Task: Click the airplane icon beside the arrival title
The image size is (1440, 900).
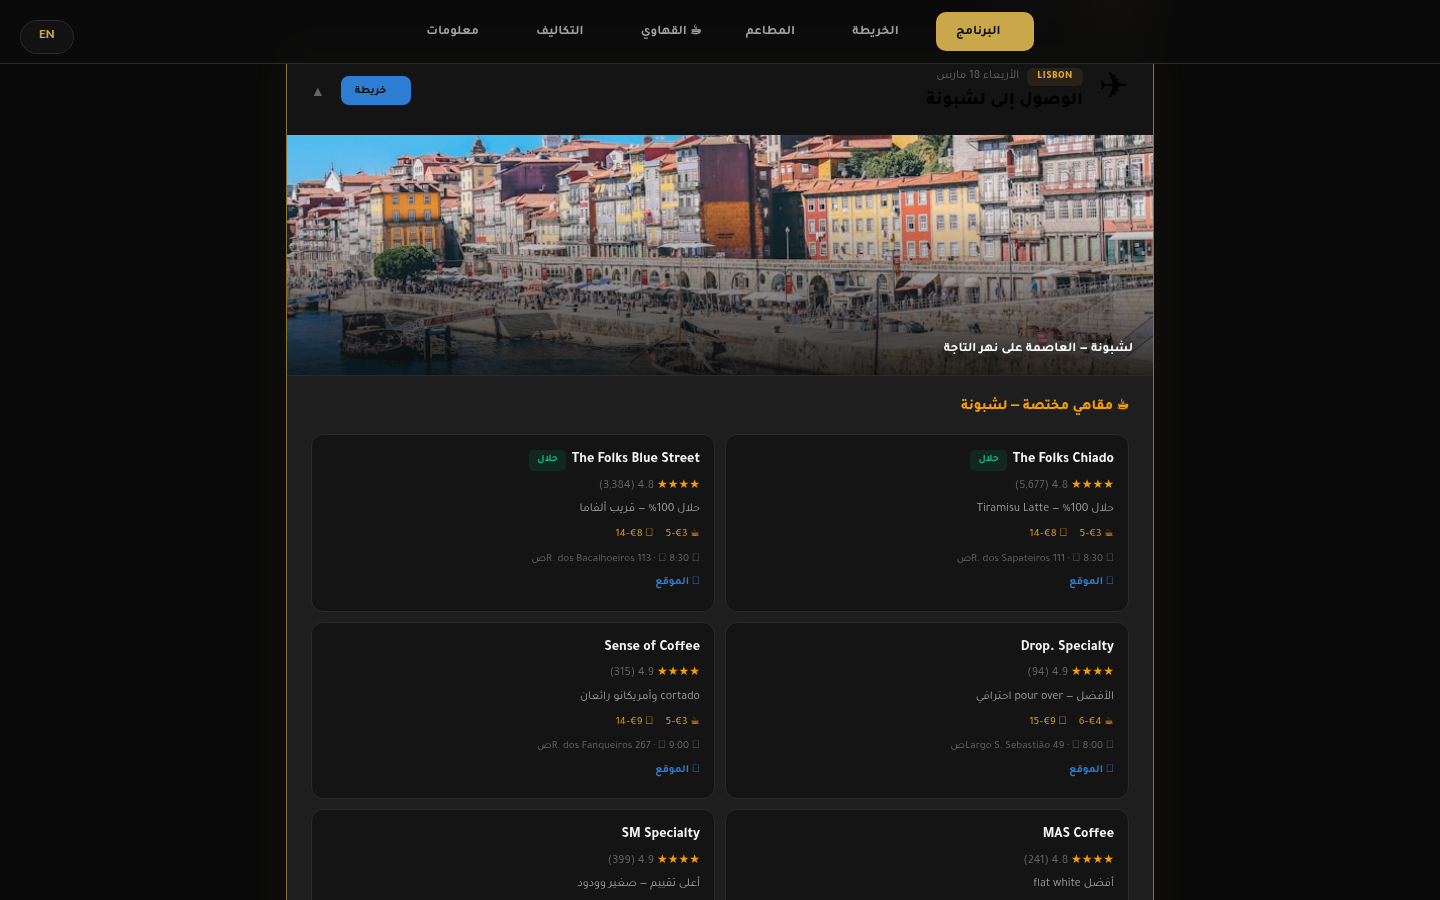Action: point(1113,85)
